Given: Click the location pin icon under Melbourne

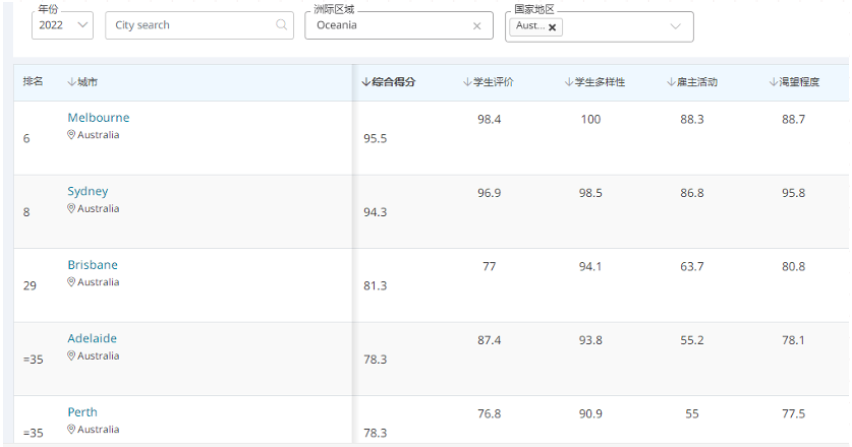Looking at the screenshot, I should [71, 135].
